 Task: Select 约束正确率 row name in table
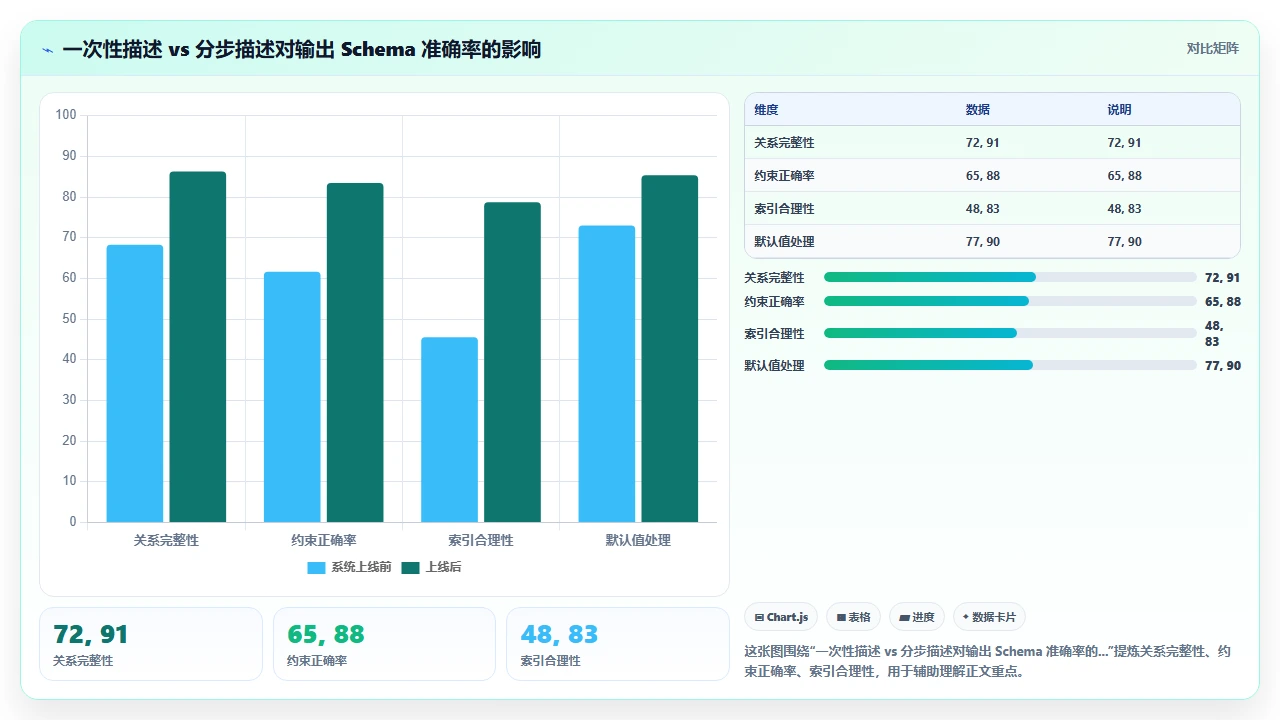(784, 176)
